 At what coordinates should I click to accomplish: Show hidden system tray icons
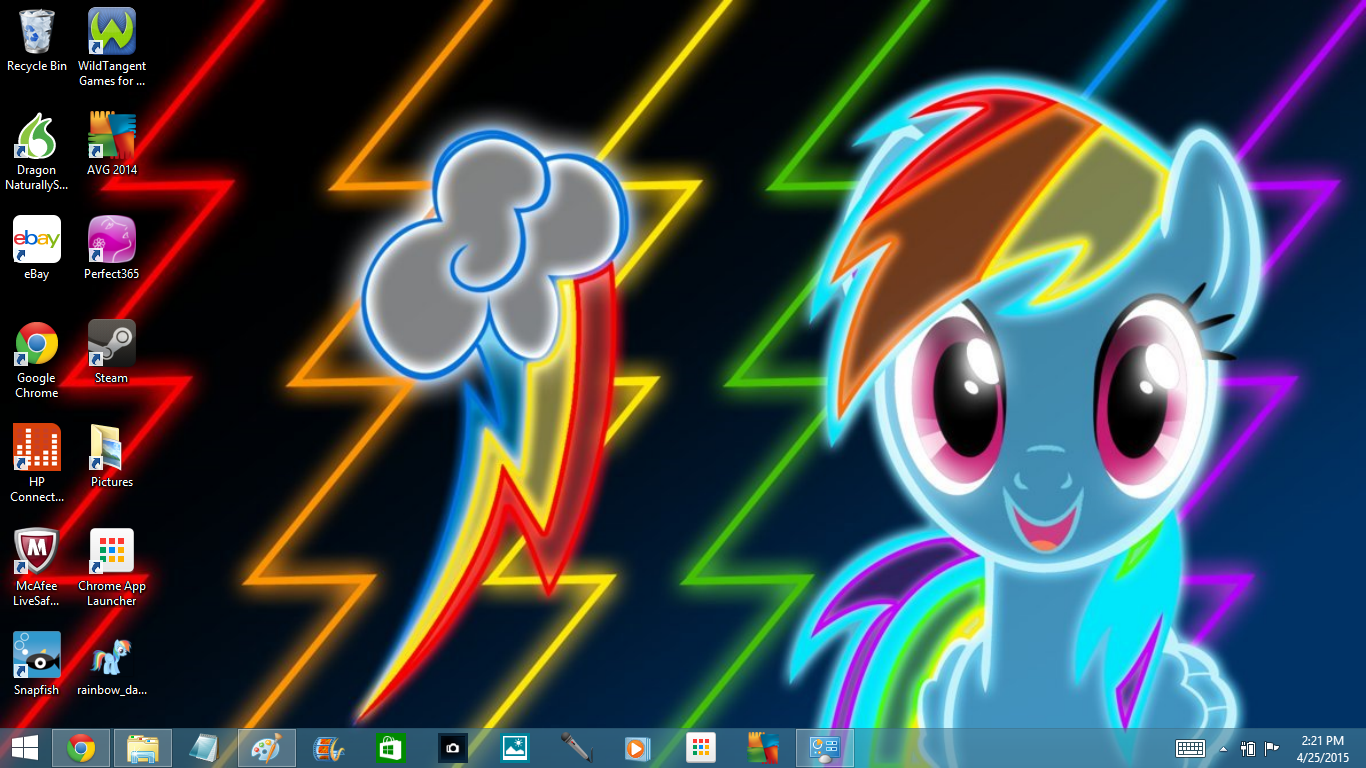click(1223, 748)
